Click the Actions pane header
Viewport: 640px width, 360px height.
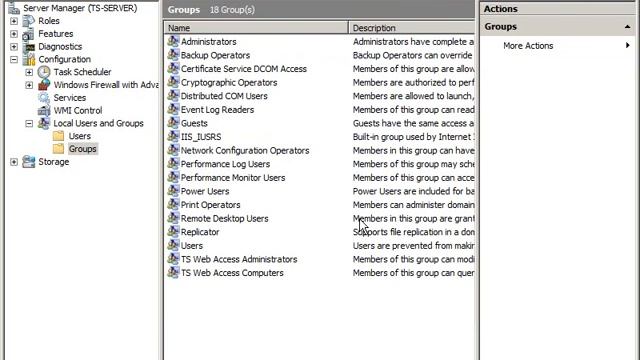tap(558, 9)
